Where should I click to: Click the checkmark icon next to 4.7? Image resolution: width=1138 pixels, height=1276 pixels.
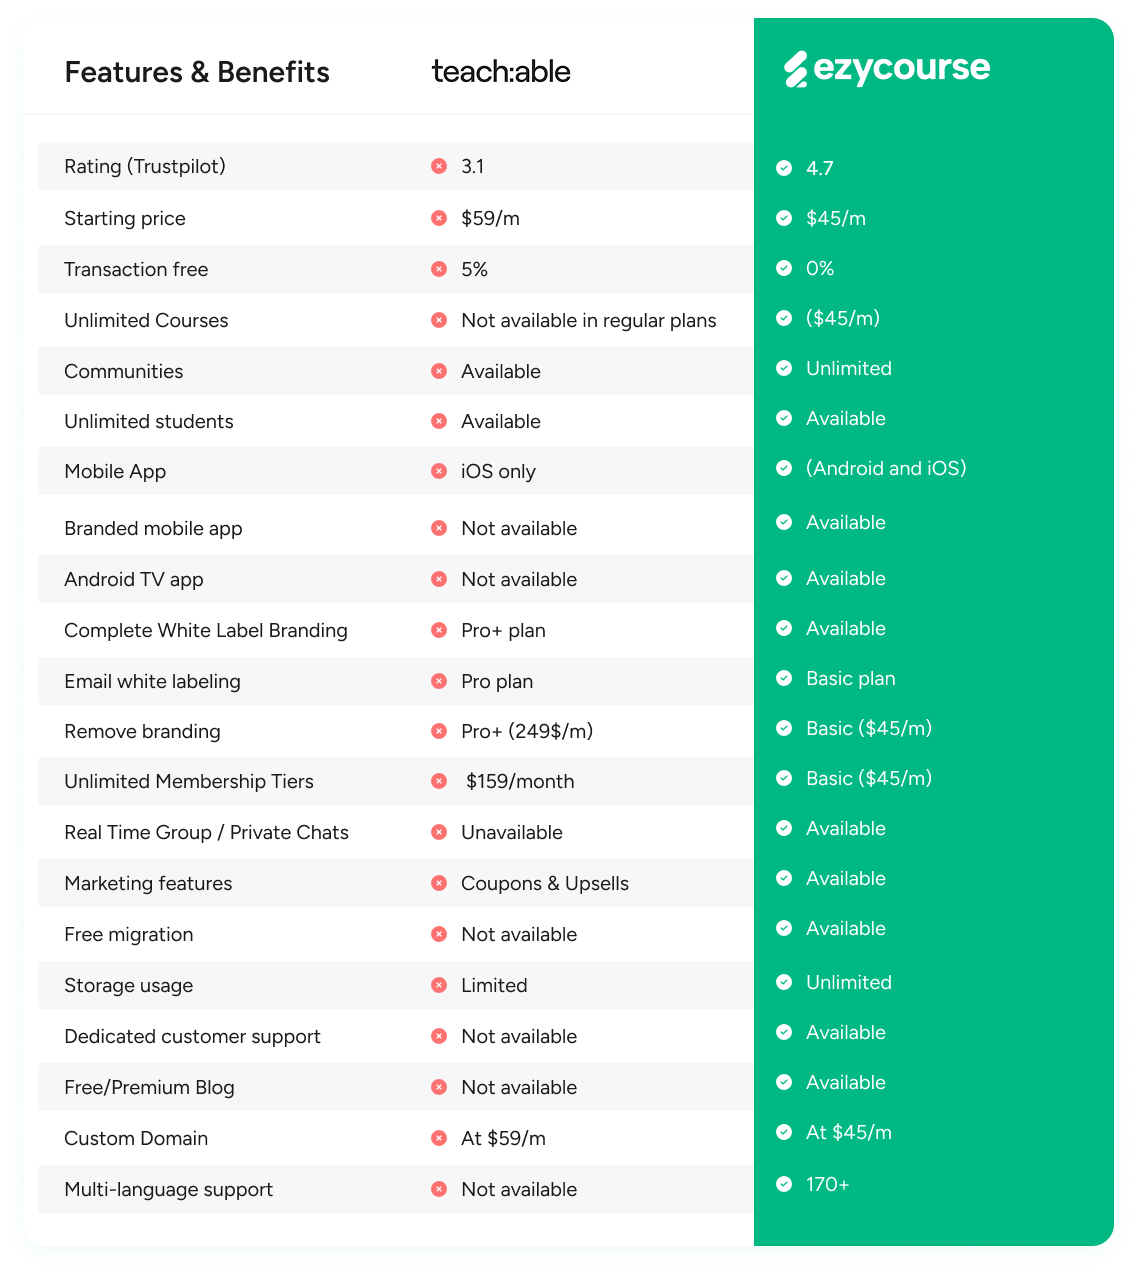click(784, 168)
